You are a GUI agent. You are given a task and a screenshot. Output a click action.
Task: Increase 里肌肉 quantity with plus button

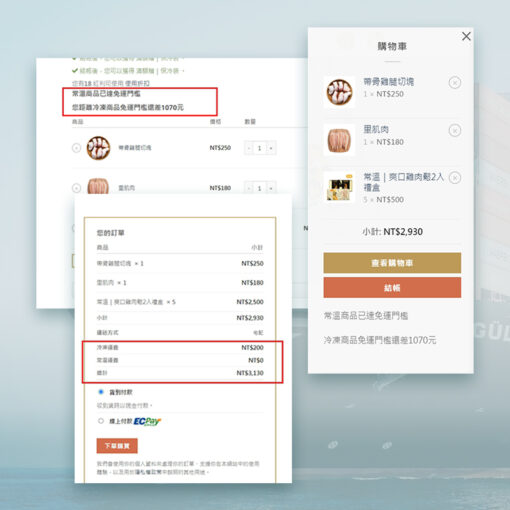coord(271,188)
